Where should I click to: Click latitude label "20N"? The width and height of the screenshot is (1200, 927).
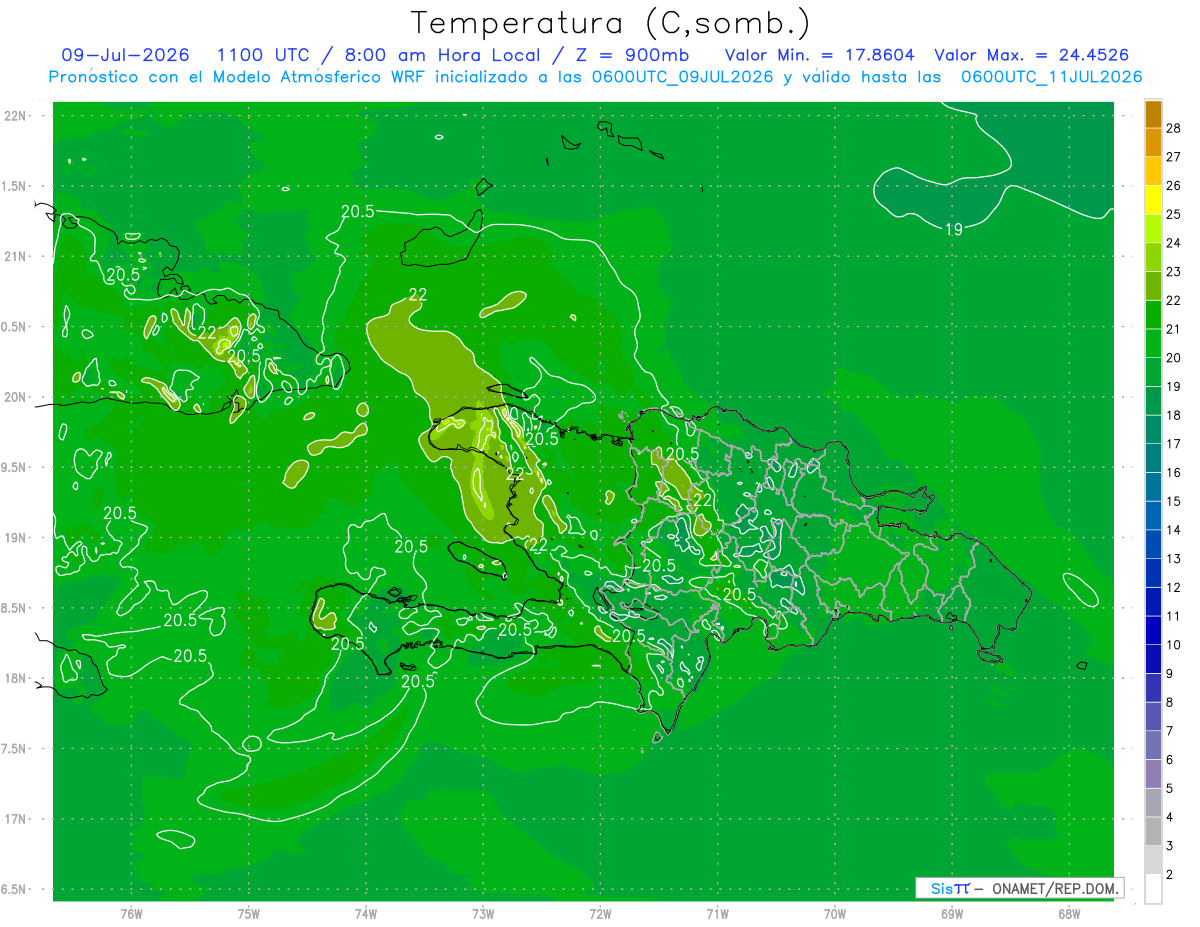(x=15, y=397)
